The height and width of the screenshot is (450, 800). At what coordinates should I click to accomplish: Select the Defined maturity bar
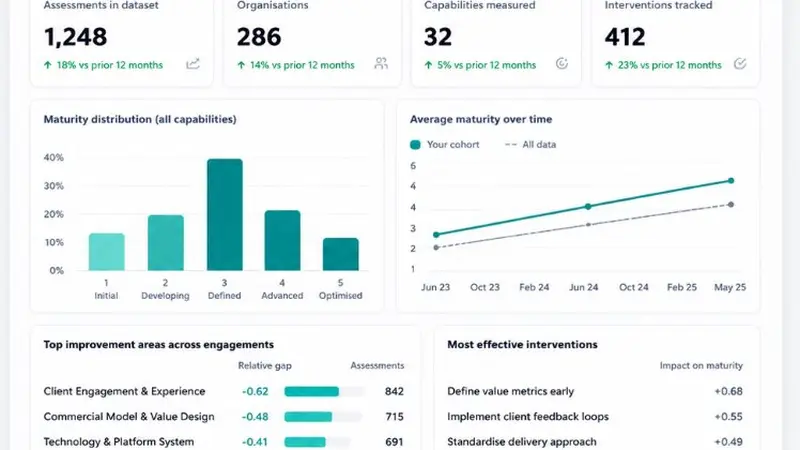[x=224, y=215]
